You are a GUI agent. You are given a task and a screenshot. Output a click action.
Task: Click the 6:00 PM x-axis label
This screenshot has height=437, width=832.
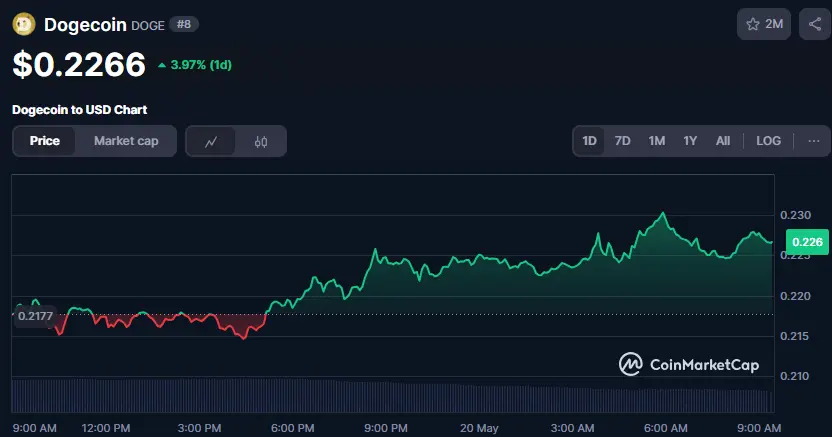click(292, 428)
